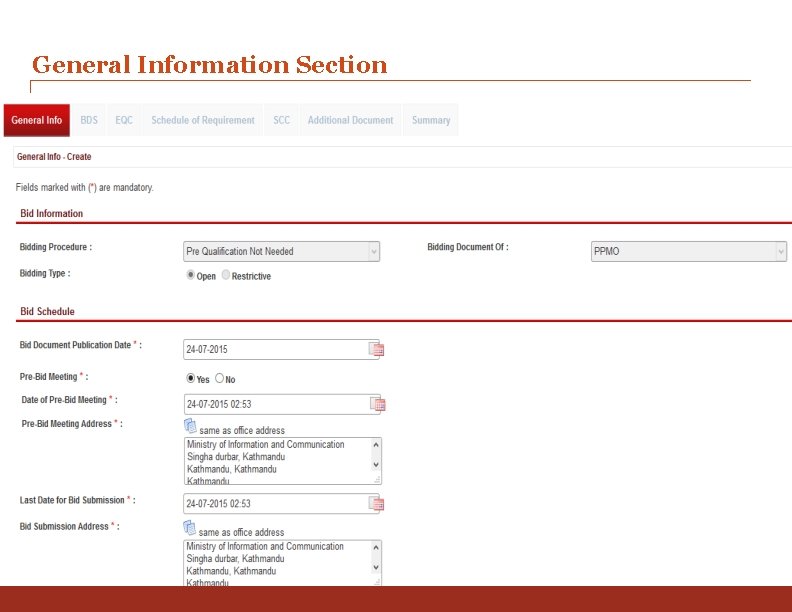Open the Additional Document tab
Screen dimensions: 792x612
pyautogui.click(x=351, y=120)
